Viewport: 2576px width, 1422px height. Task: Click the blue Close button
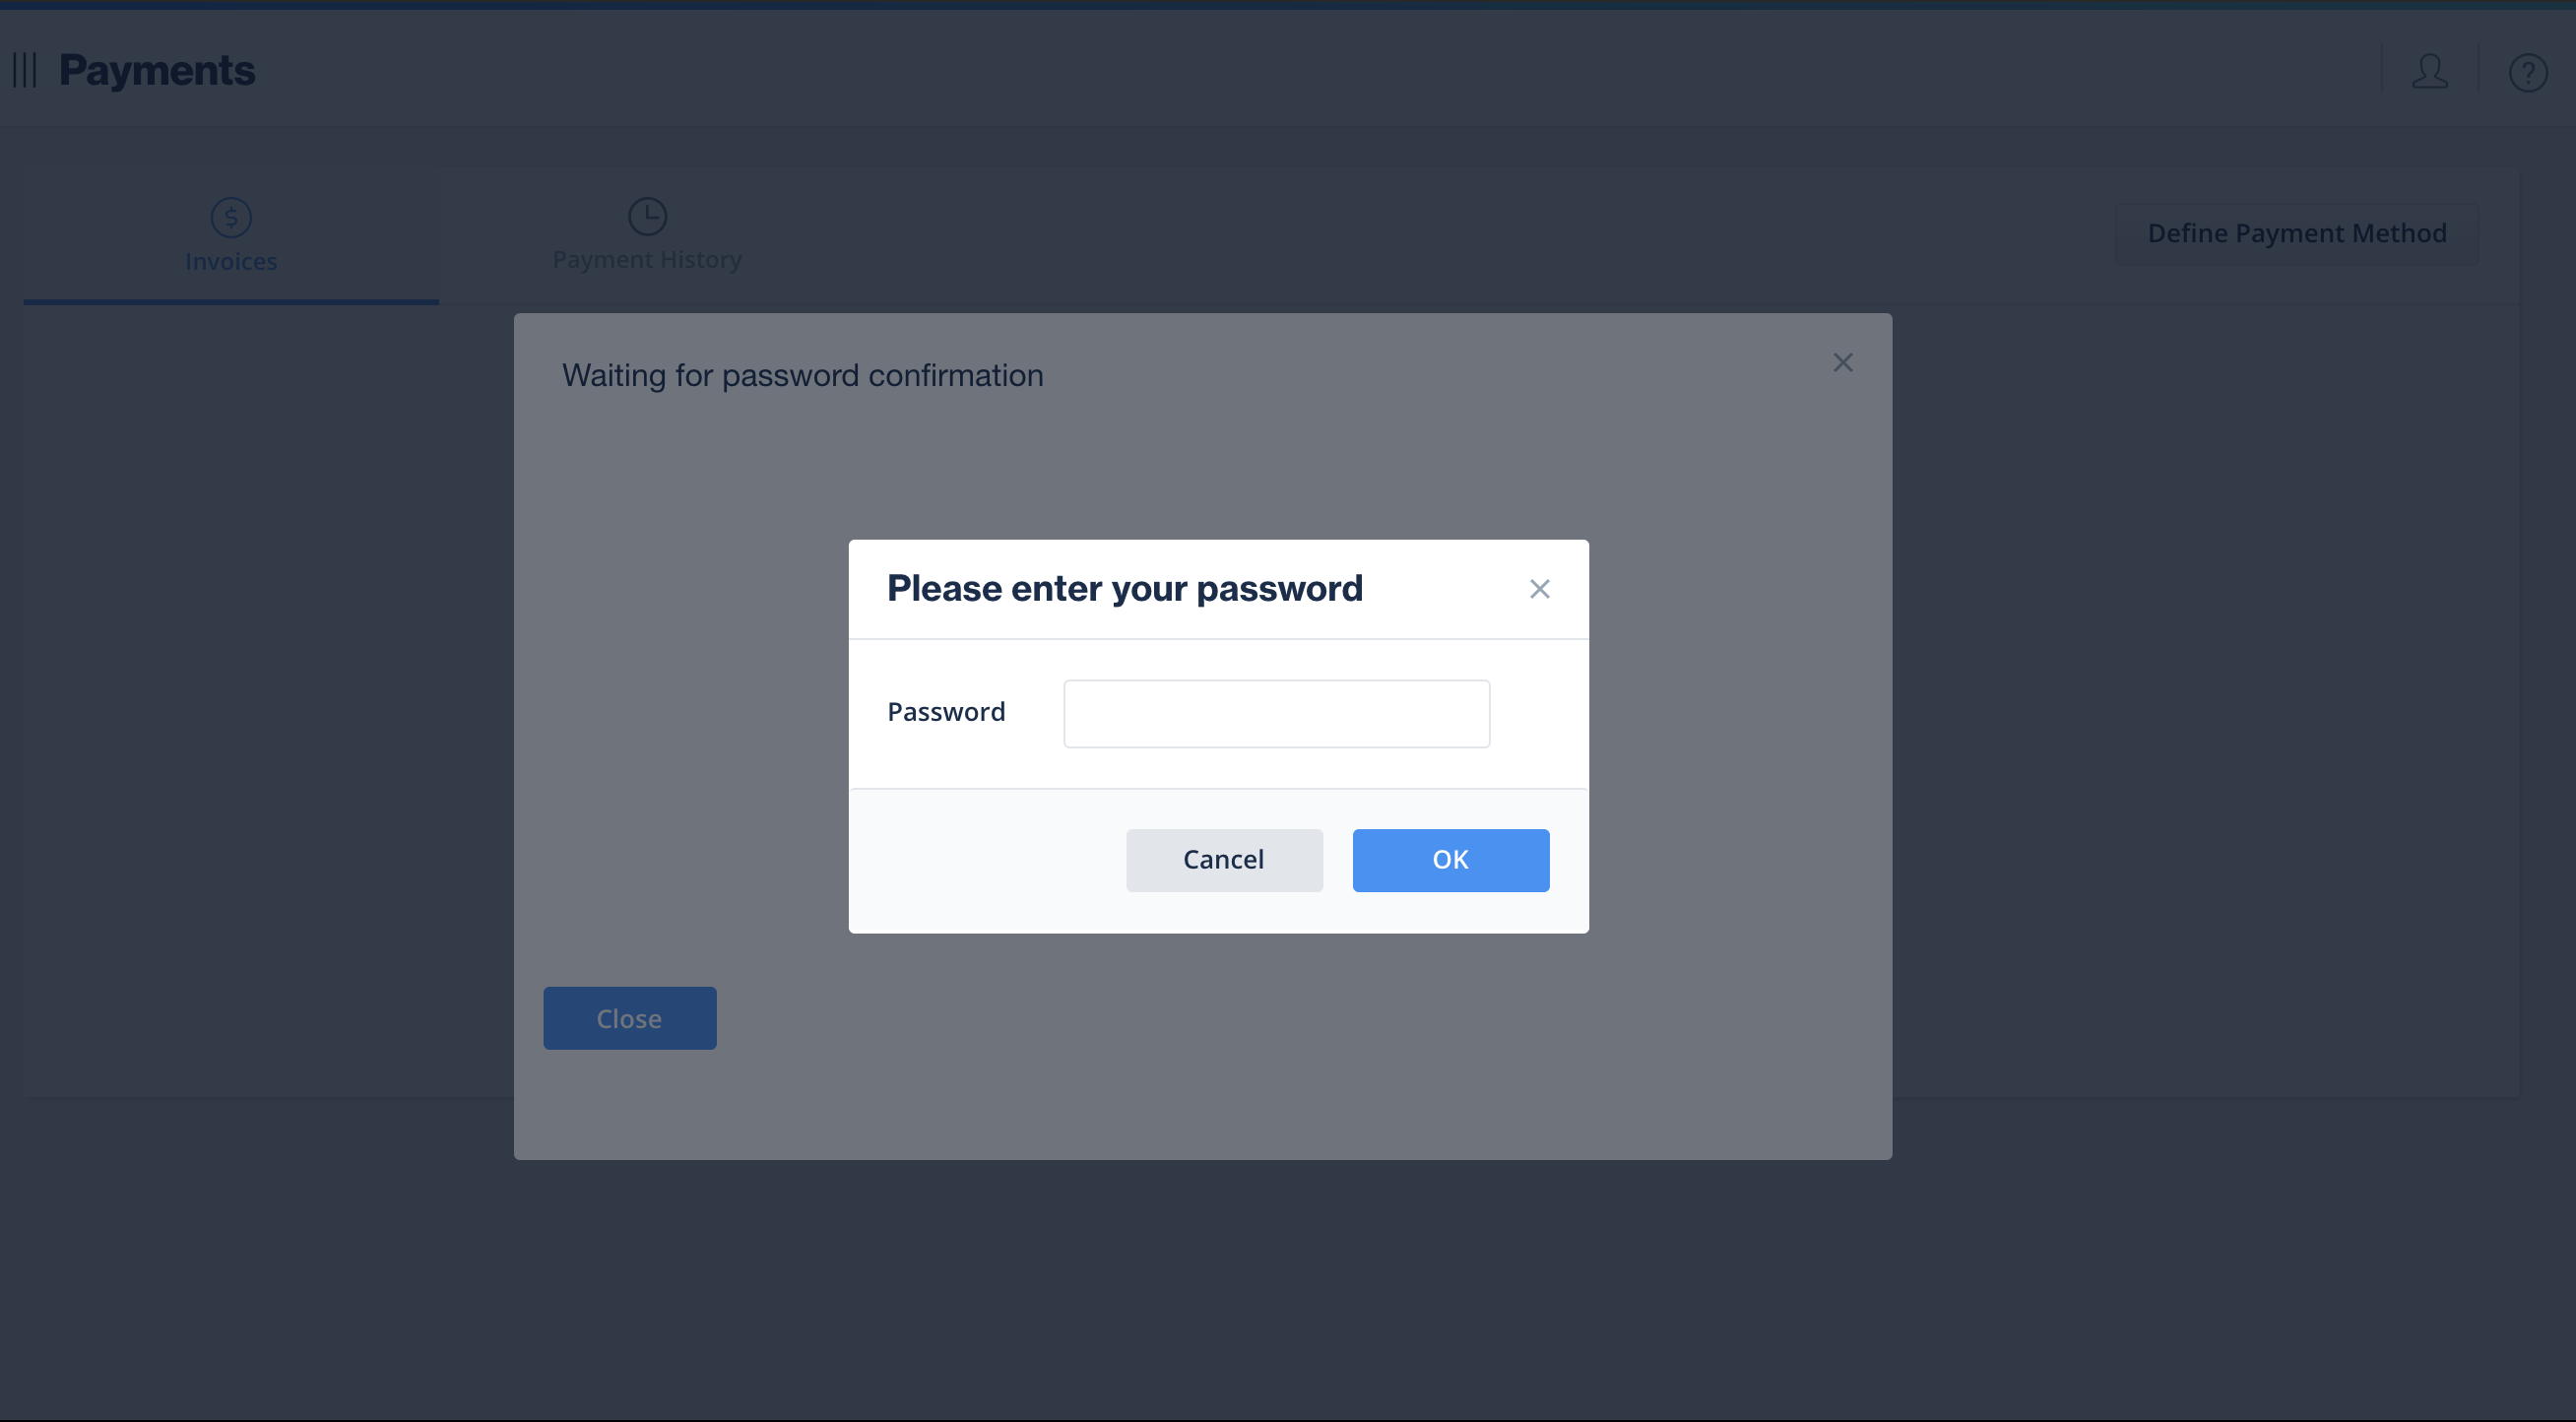click(629, 1018)
